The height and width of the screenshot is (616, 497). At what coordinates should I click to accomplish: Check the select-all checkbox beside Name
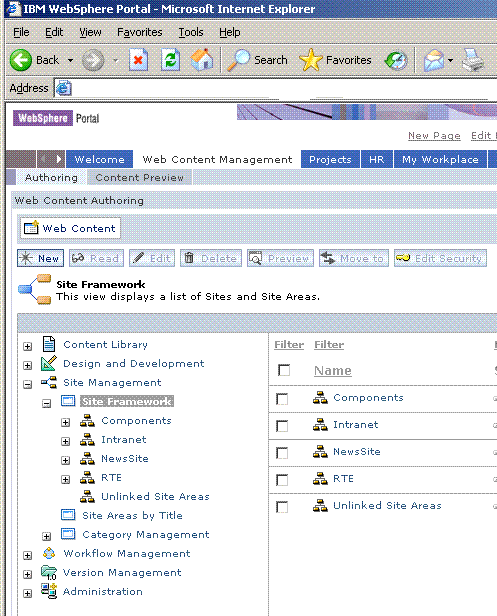pos(284,370)
